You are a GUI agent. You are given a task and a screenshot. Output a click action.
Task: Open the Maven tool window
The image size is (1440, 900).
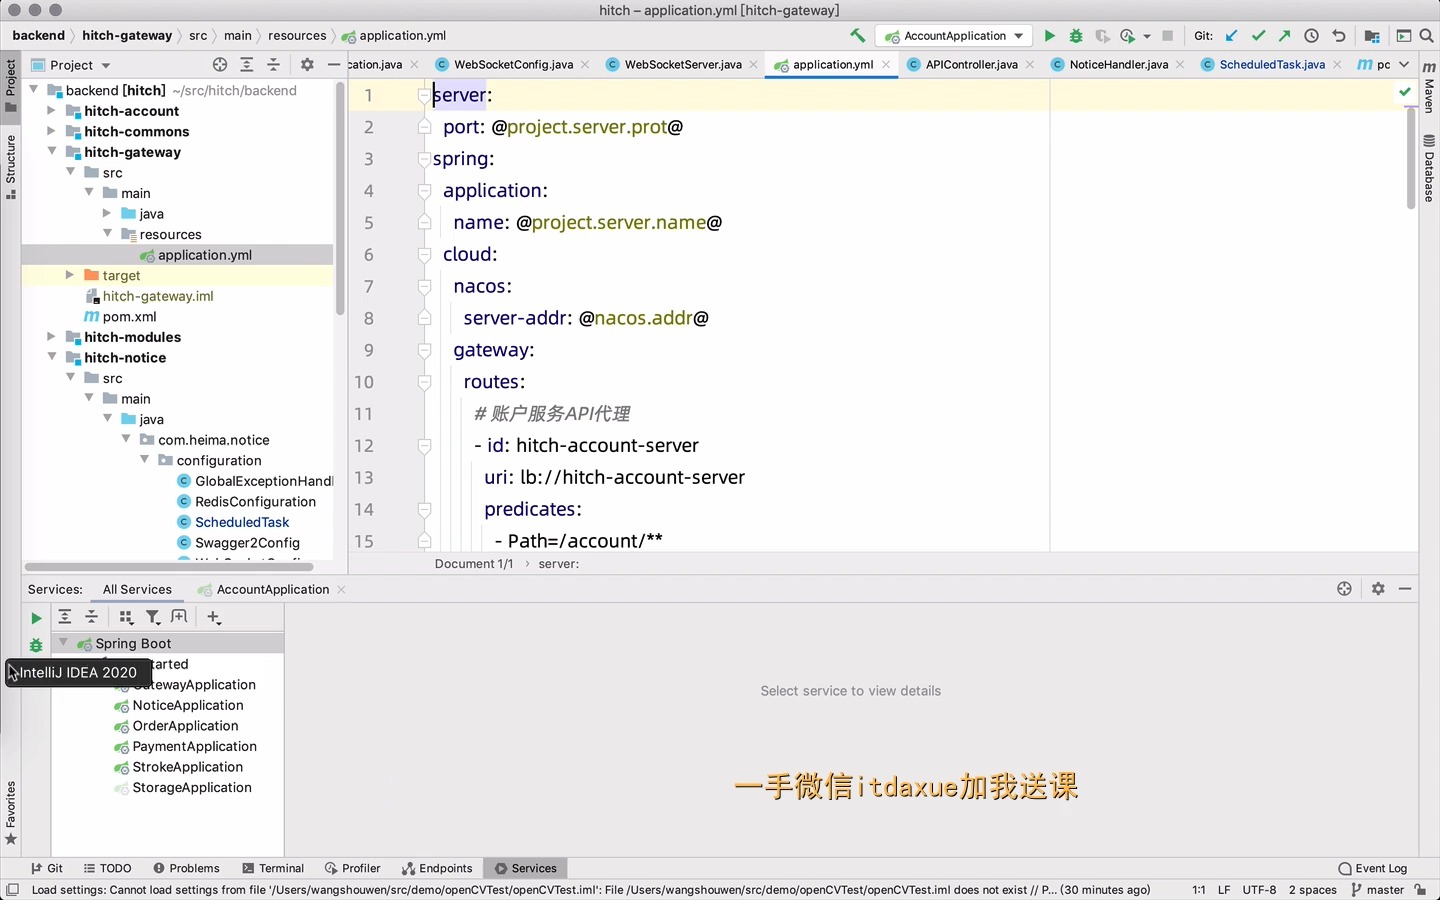(x=1429, y=87)
